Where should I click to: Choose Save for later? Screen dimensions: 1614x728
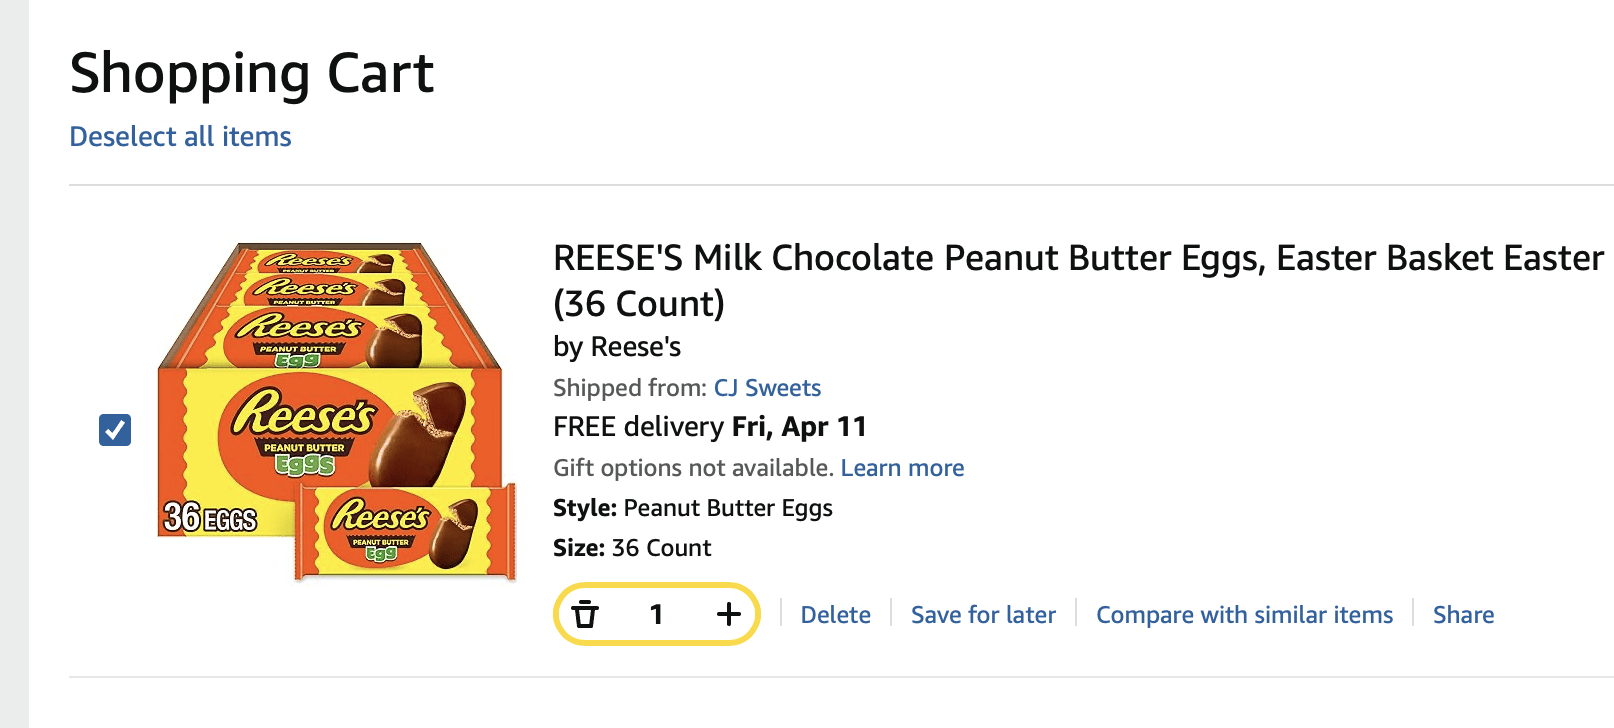coord(983,615)
